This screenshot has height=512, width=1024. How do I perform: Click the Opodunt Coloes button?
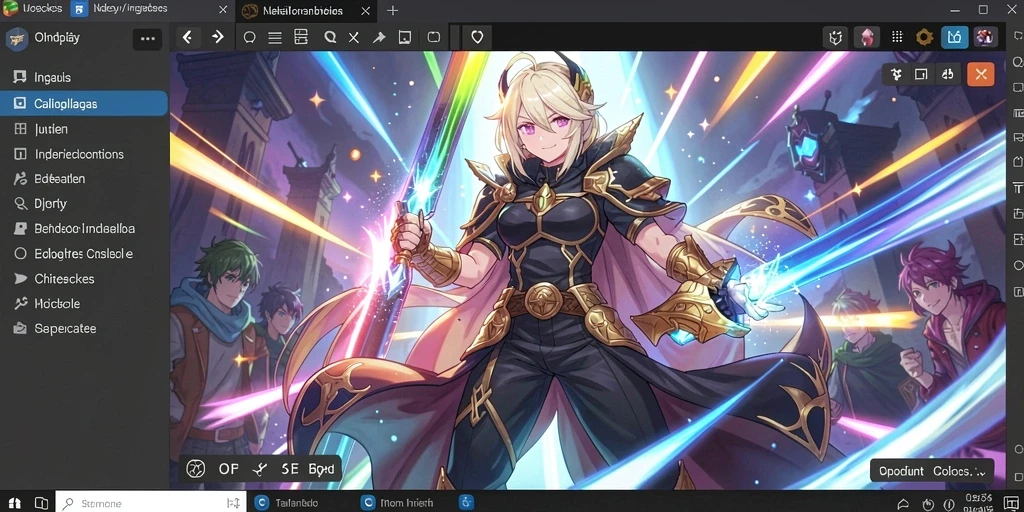932,471
